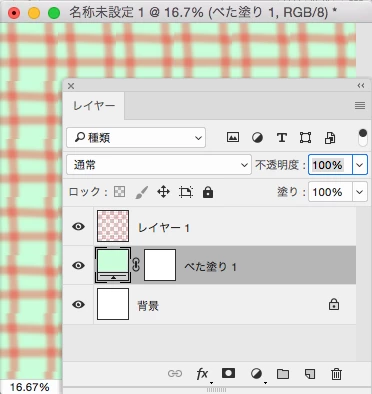Switch to the レイヤー tab
Image resolution: width=372 pixels, height=394 pixels.
coord(94,106)
